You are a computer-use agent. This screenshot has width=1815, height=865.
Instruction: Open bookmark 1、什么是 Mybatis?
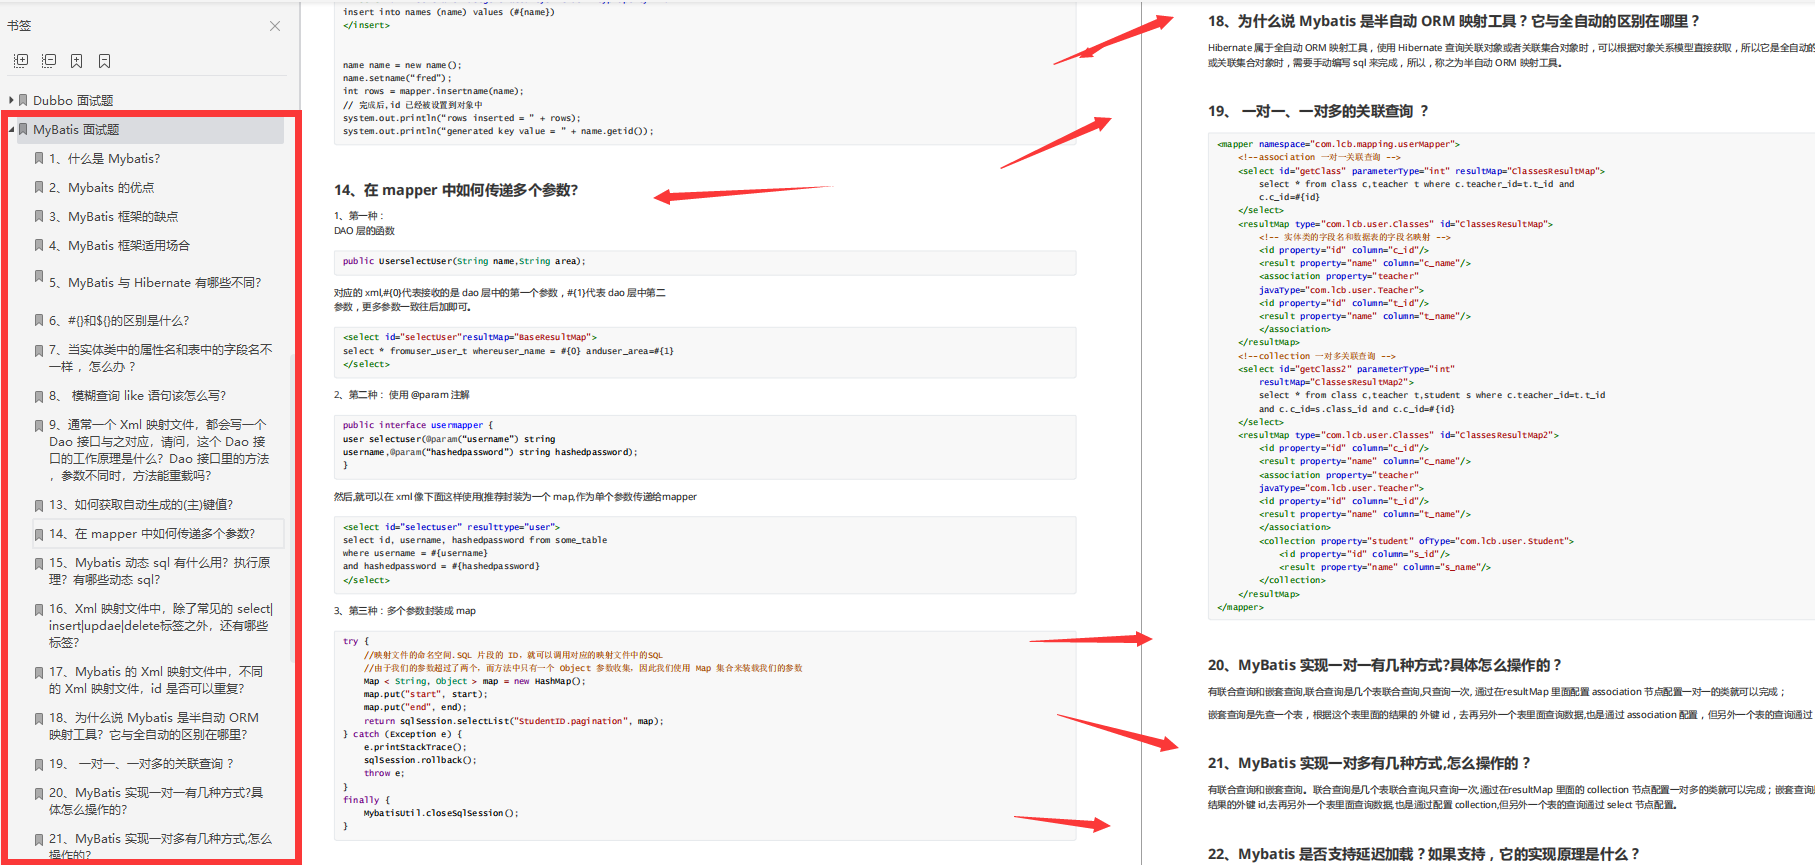pyautogui.click(x=104, y=158)
